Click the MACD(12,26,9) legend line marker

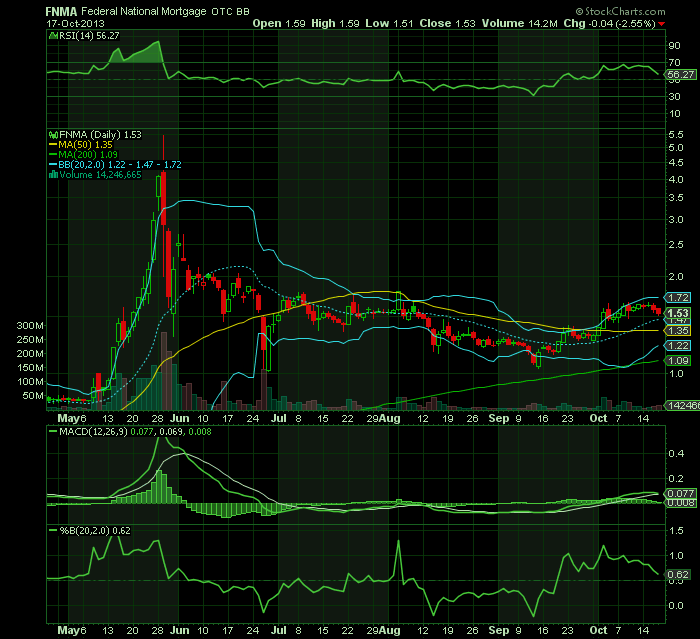[x=53, y=432]
